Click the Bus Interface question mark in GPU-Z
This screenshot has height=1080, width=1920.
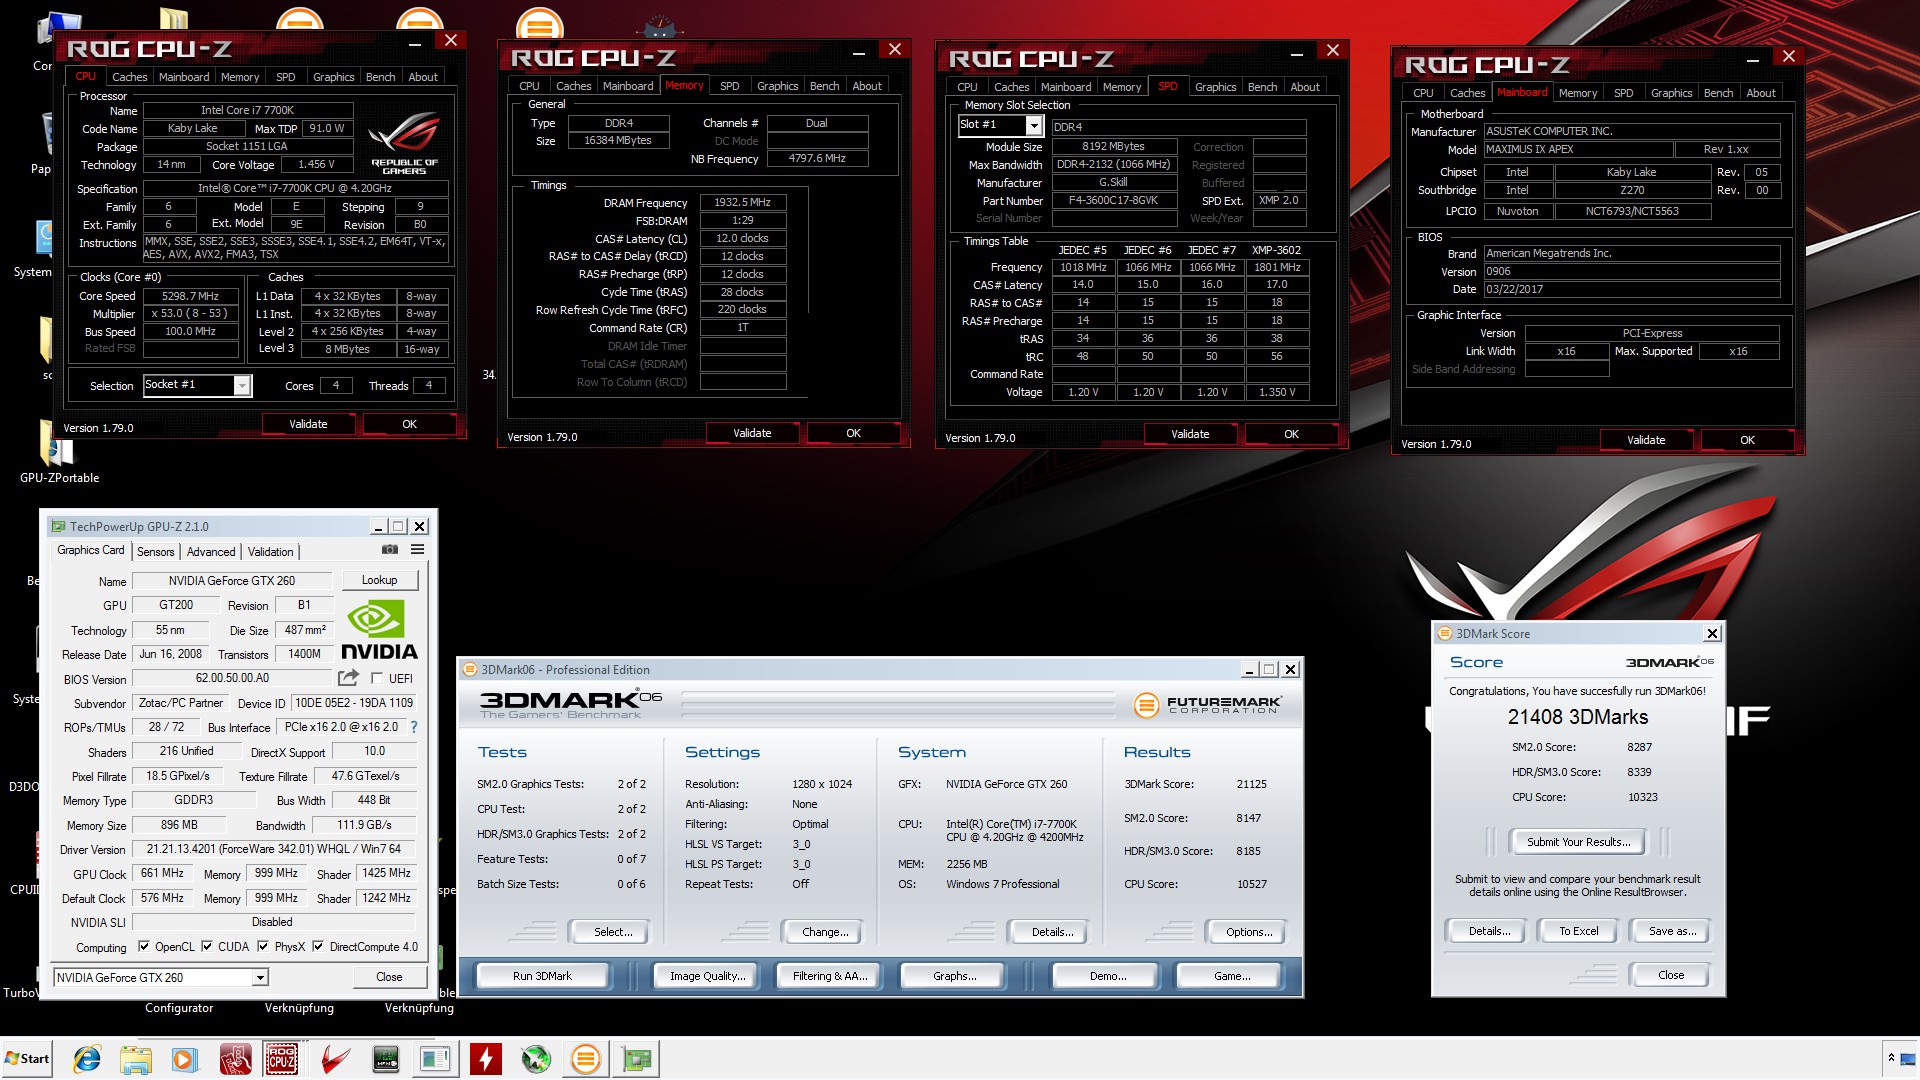pos(414,727)
